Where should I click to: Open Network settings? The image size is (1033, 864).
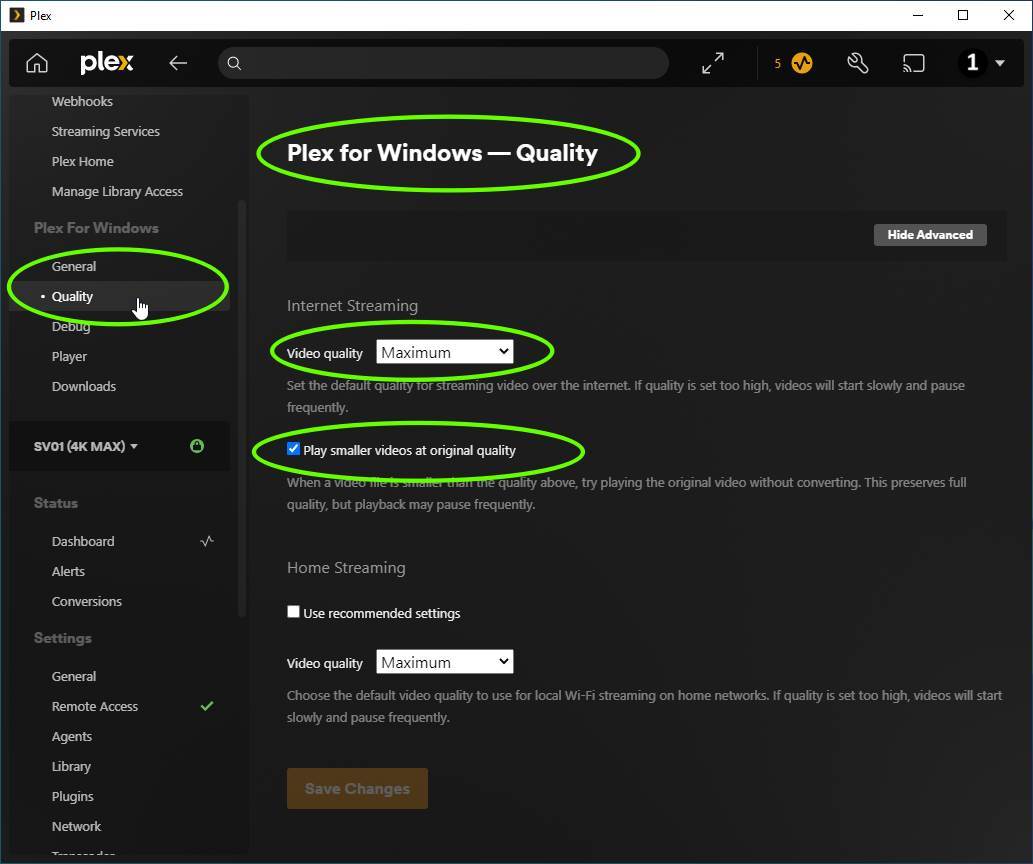[76, 826]
